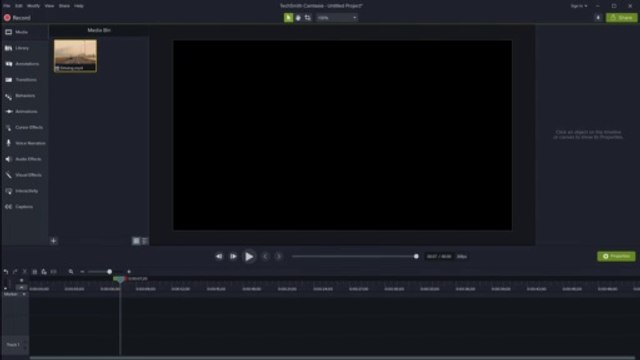Click the Cut scissors icon
640x360 pixels.
click(25, 272)
